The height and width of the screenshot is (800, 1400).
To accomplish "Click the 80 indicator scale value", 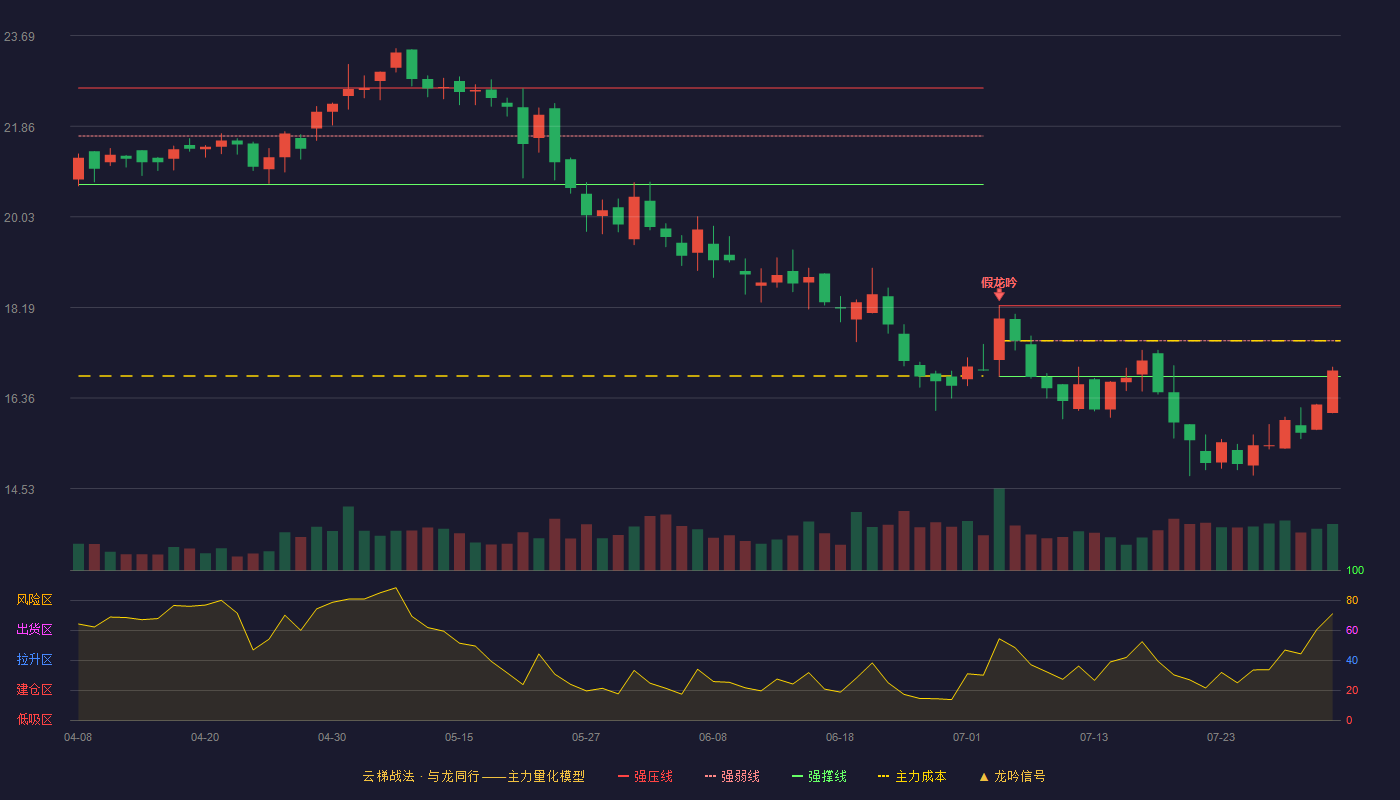I will click(1352, 600).
